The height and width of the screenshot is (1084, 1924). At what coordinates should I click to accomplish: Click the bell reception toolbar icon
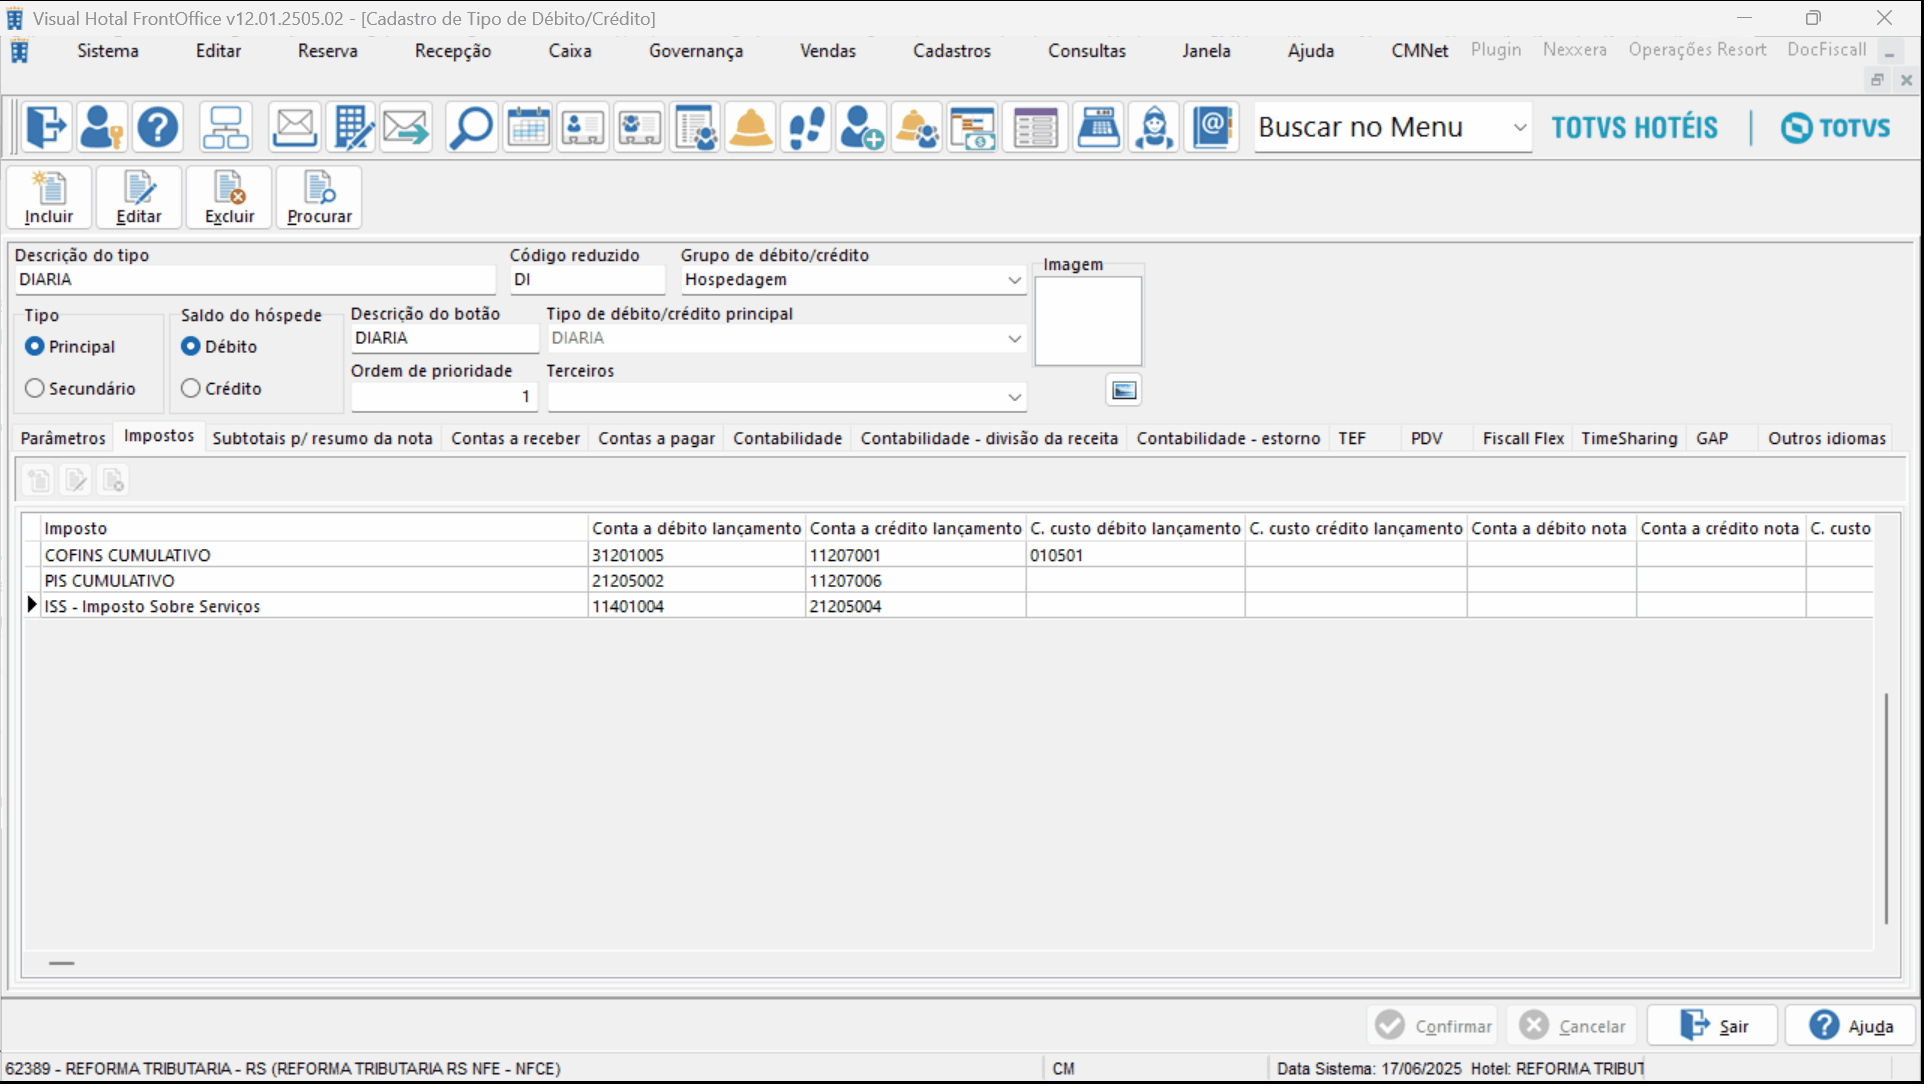click(x=750, y=128)
